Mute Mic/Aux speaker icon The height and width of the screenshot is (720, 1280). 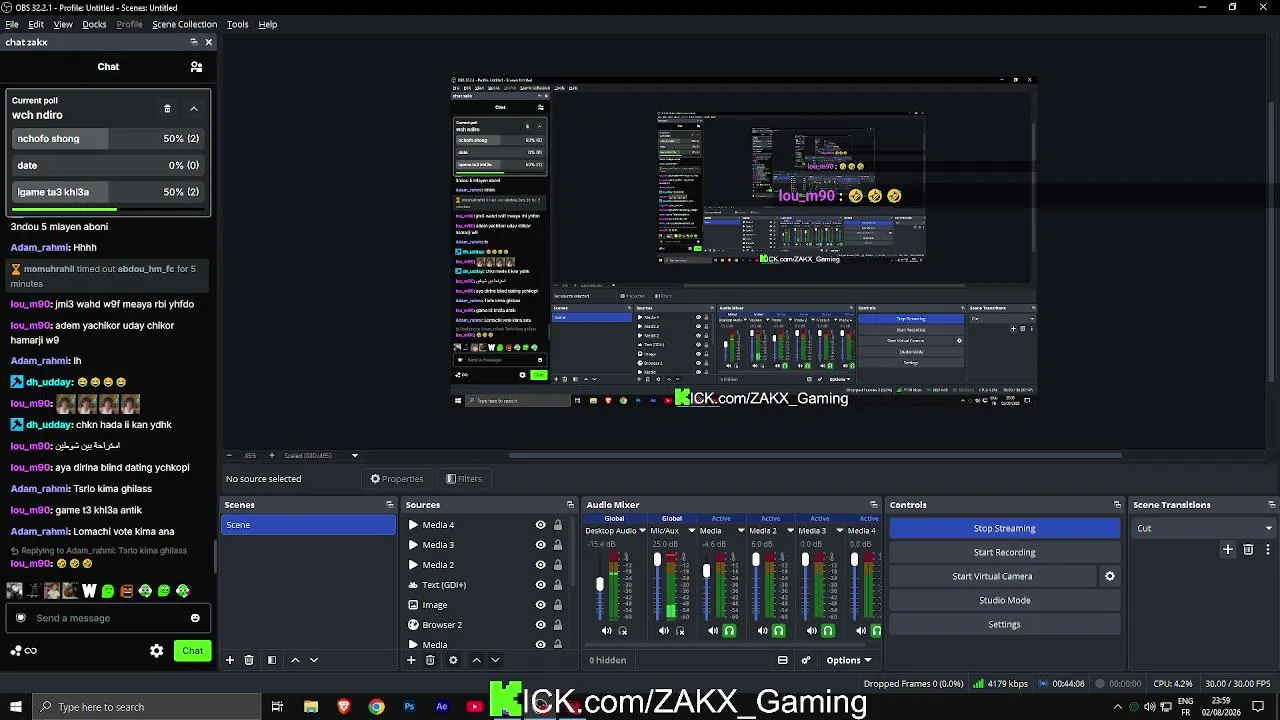(663, 631)
